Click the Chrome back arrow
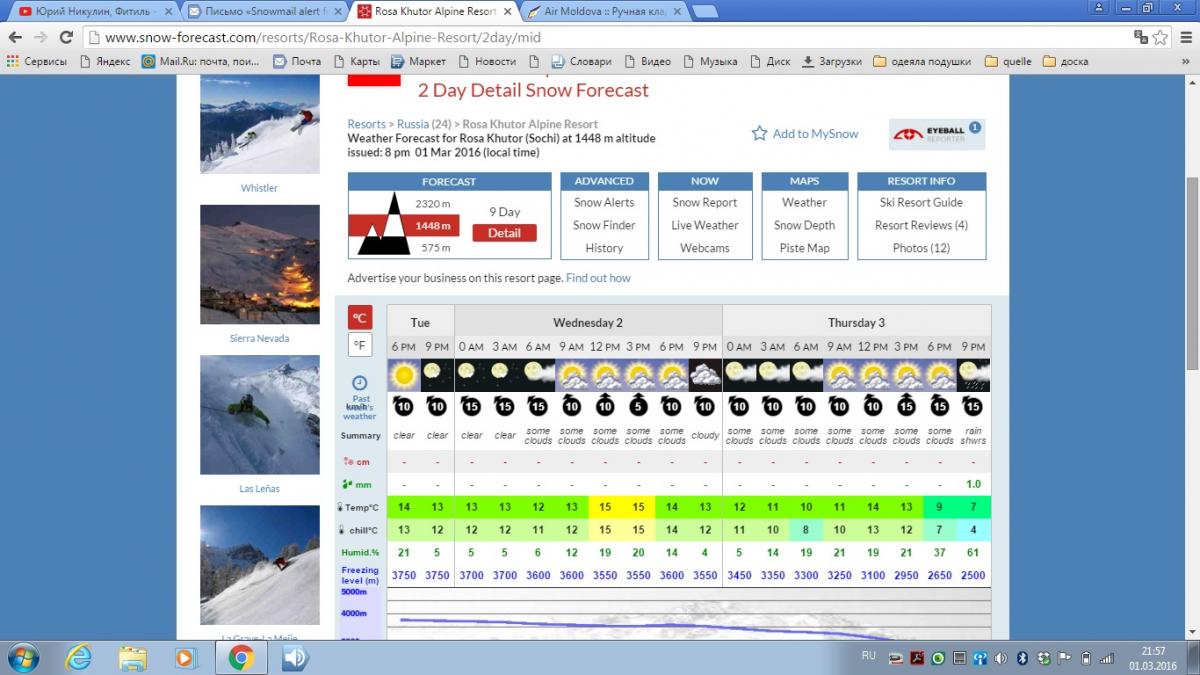The width and height of the screenshot is (1200, 675). coord(15,37)
